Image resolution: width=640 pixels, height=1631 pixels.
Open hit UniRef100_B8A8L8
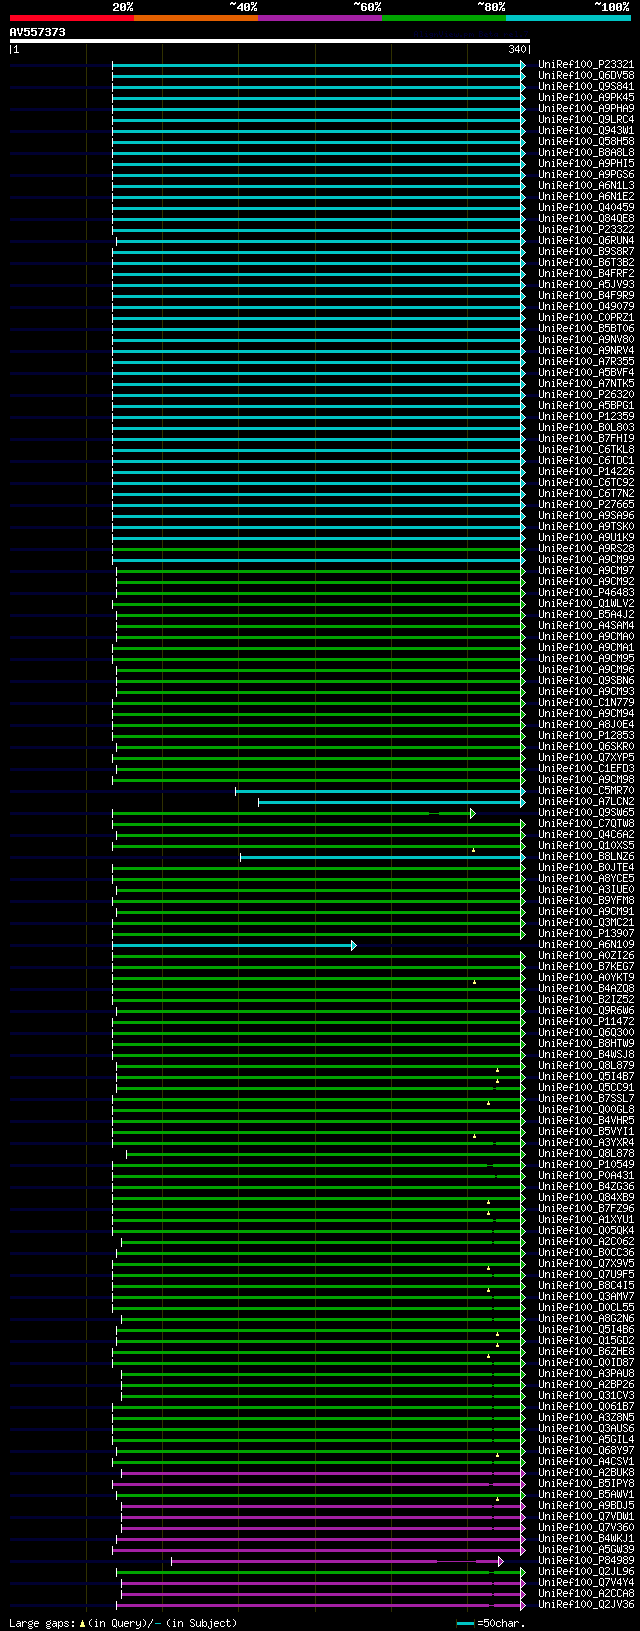[x=586, y=153]
